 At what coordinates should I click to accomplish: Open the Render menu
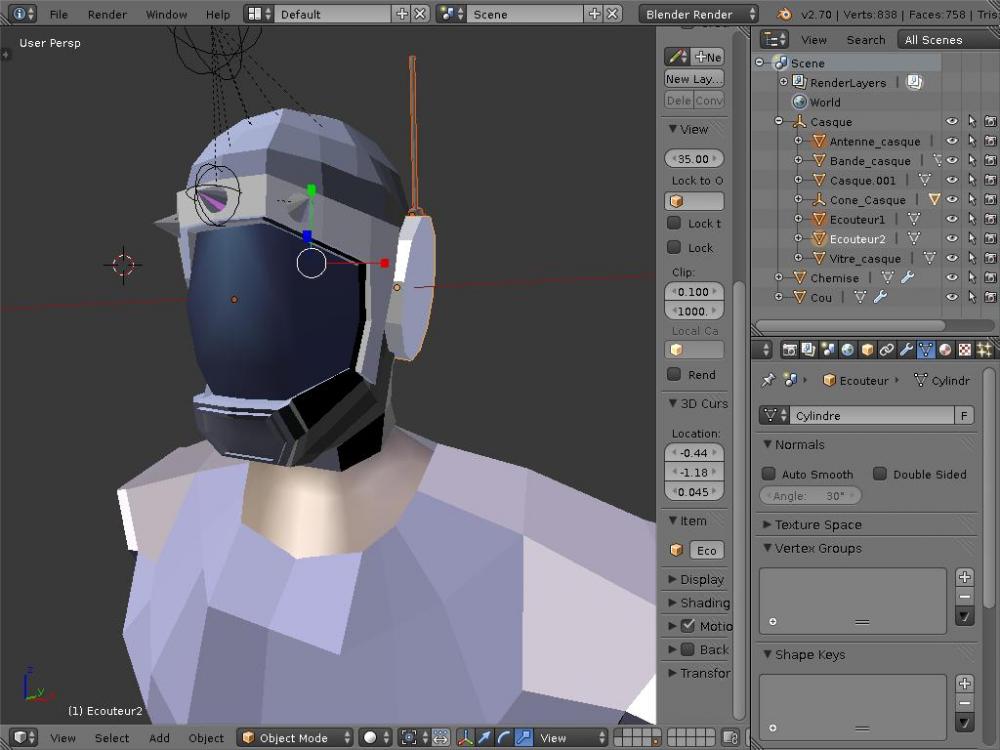click(x=107, y=15)
